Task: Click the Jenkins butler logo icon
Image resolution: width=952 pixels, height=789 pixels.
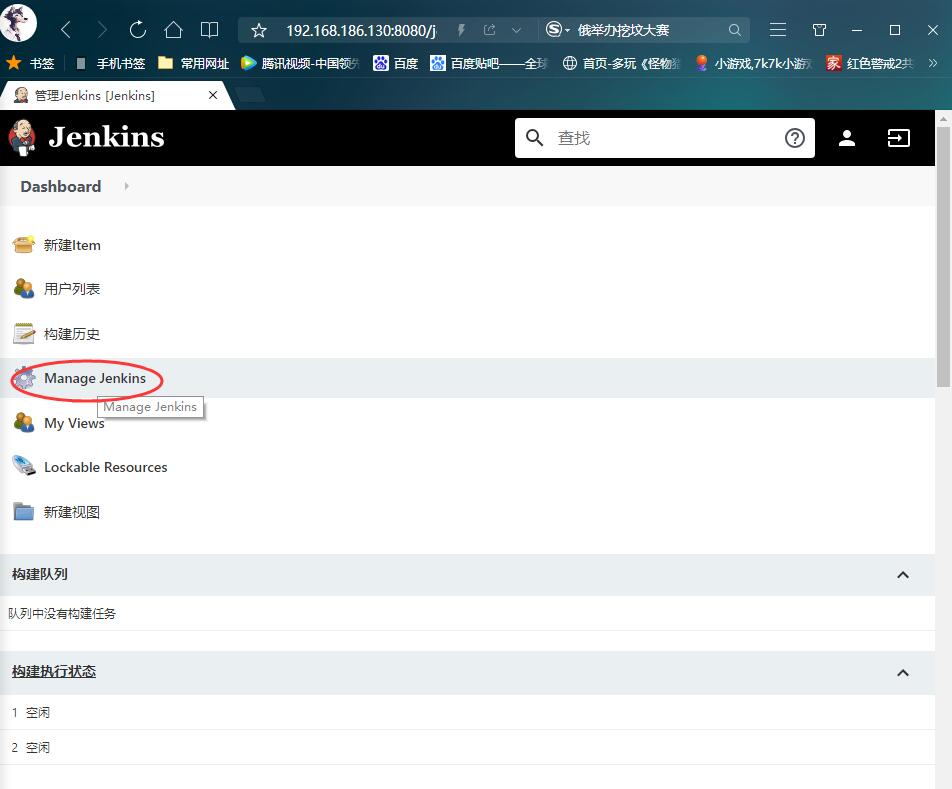Action: coord(22,137)
